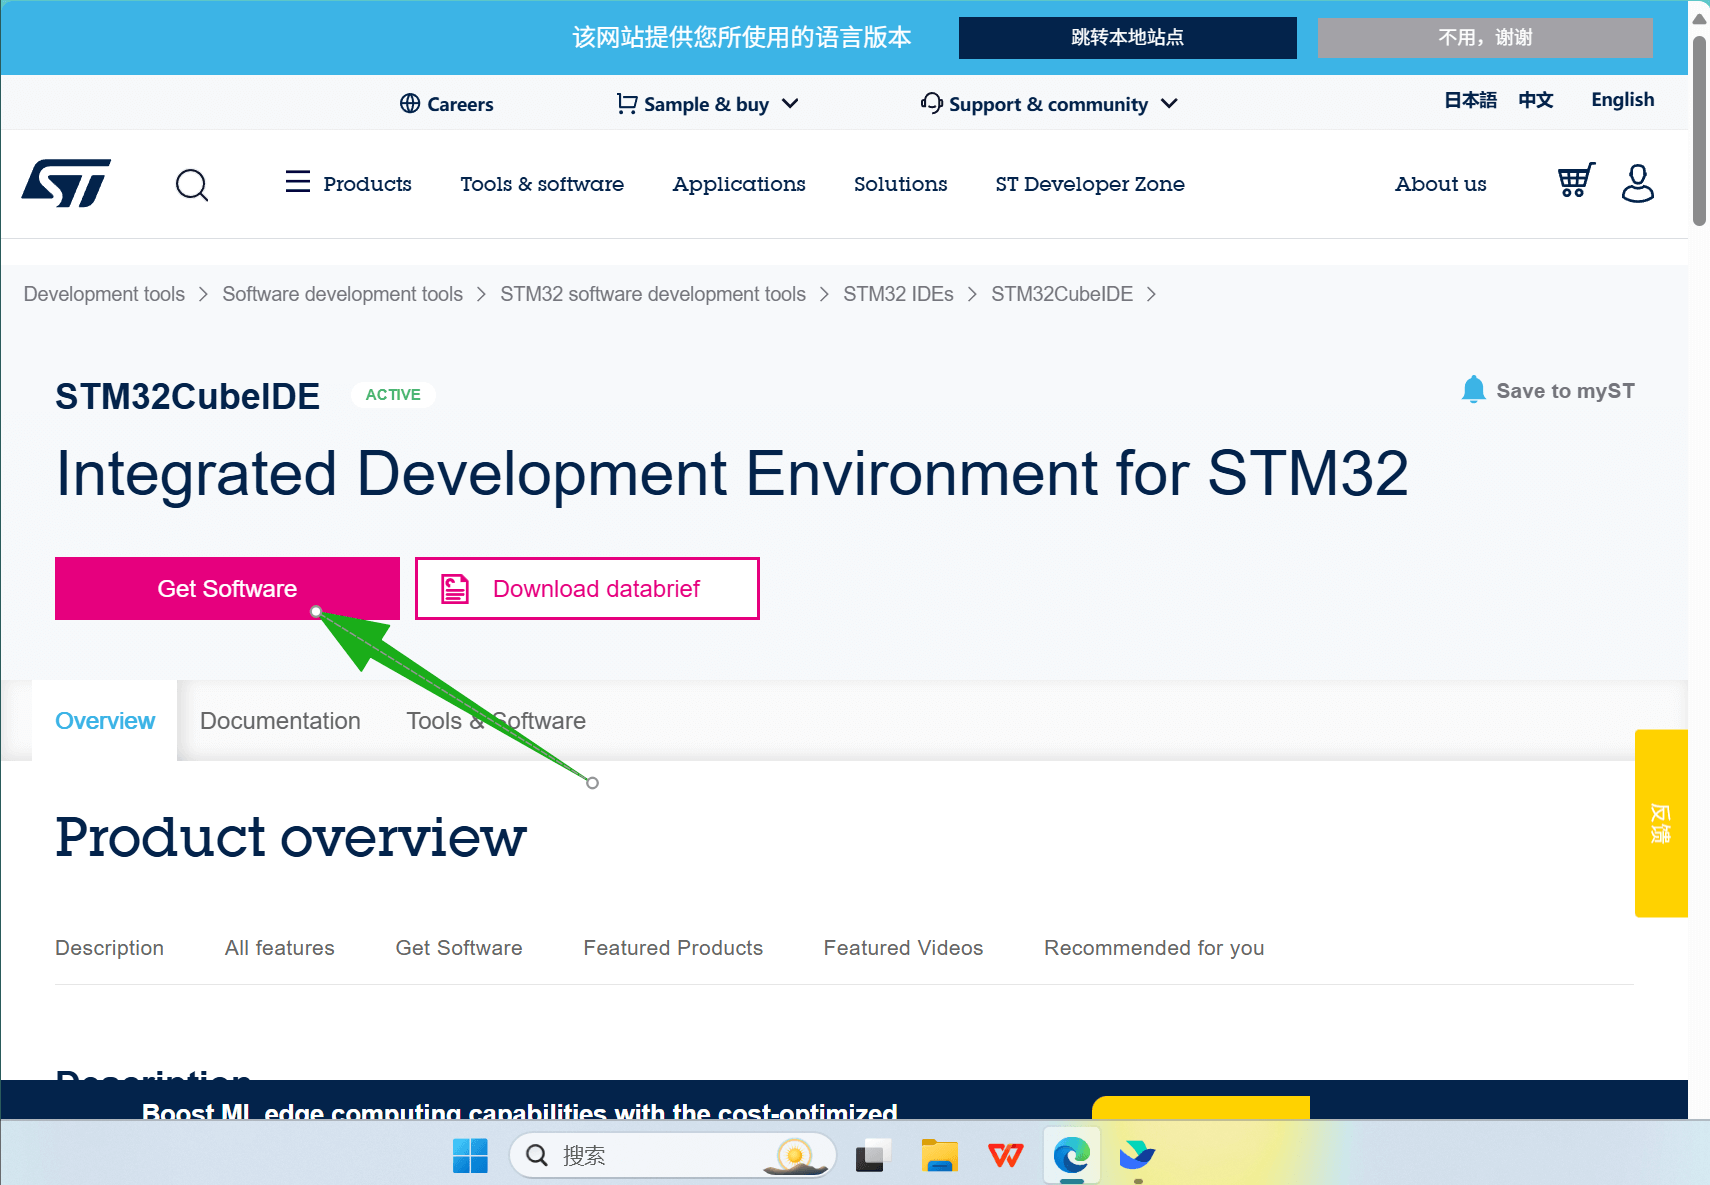
Task: Open the Products hamburger menu
Action: (x=298, y=182)
